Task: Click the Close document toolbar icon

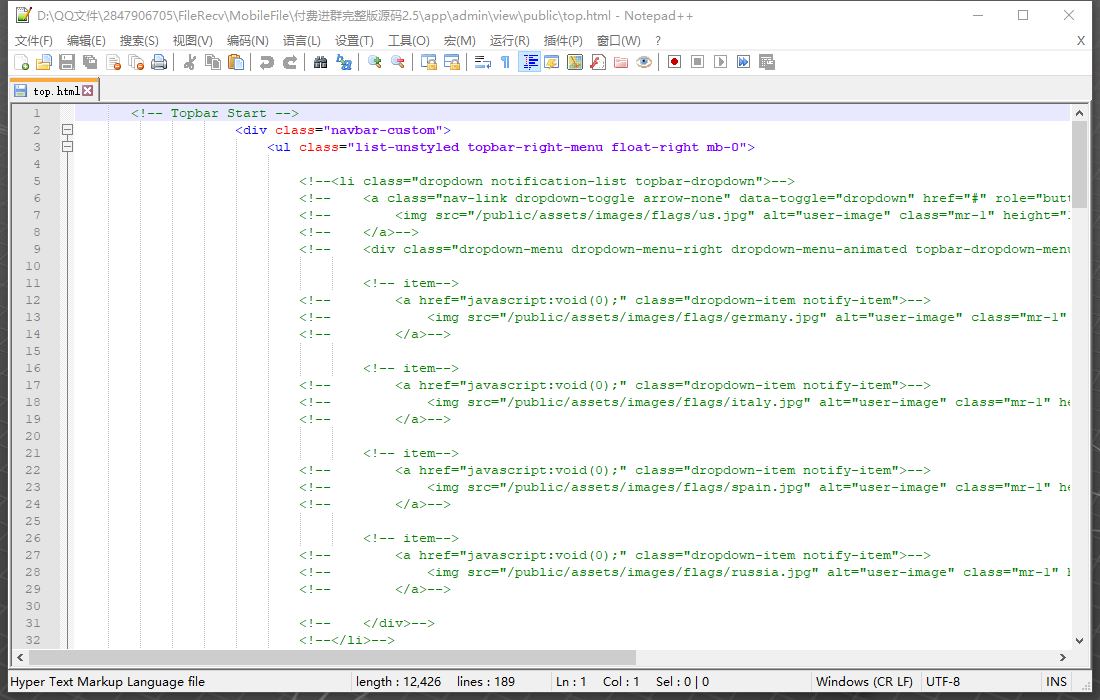Action: pyautogui.click(x=113, y=62)
